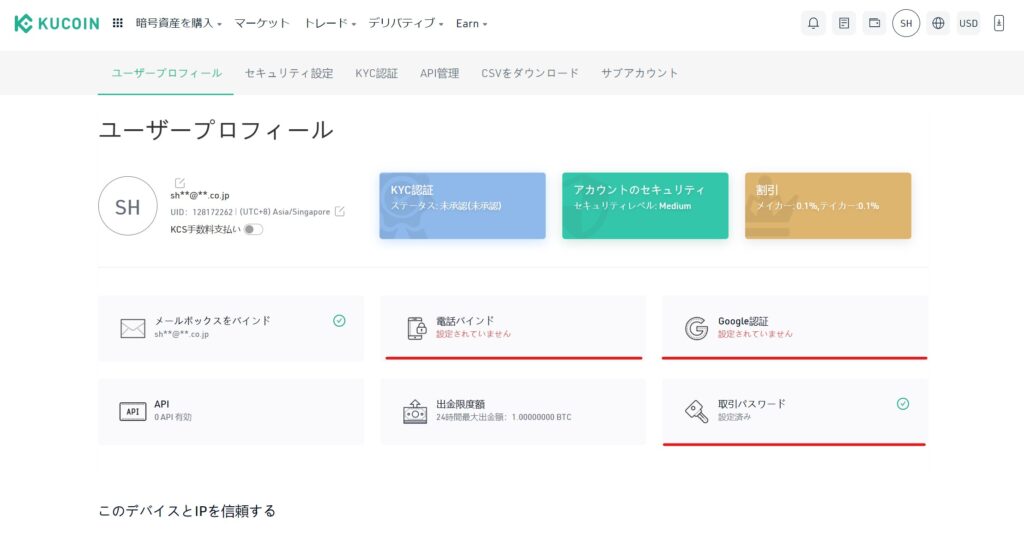This screenshot has width=1024, height=539.
Task: Select the ユーザープロフィール tab
Action: 166,73
